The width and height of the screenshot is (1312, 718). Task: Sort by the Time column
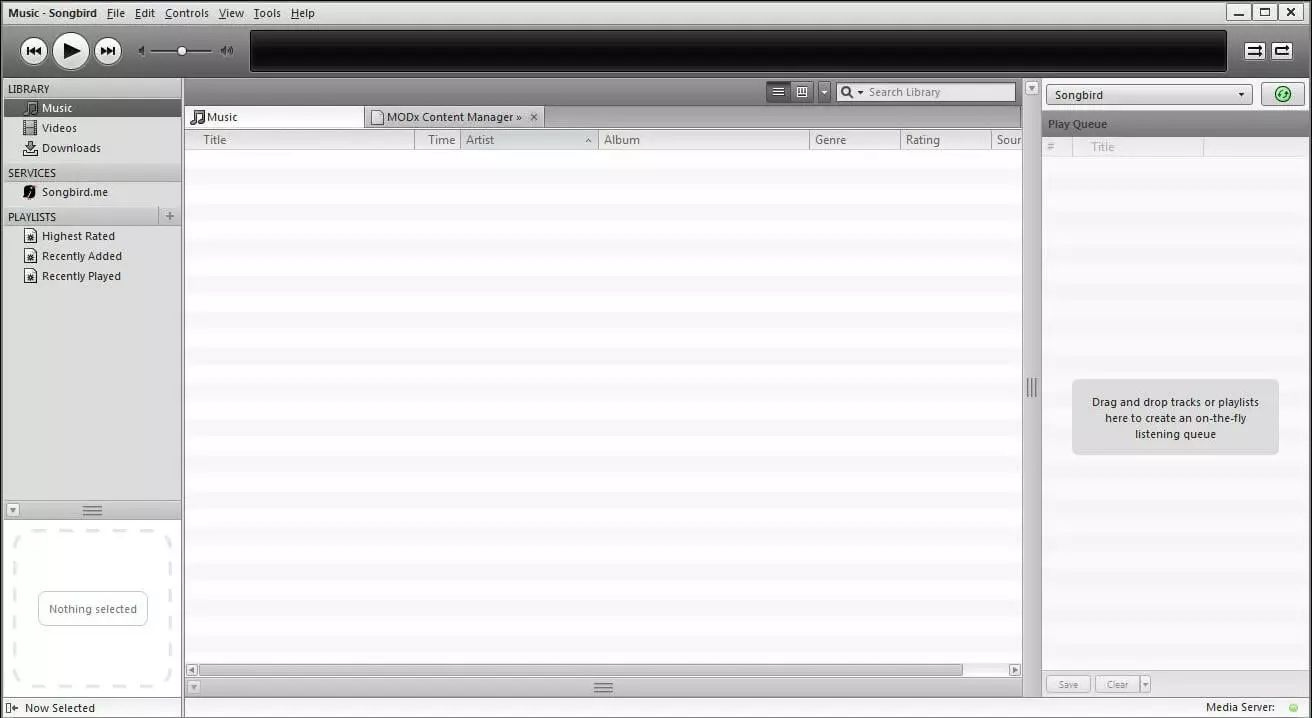[x=438, y=140]
